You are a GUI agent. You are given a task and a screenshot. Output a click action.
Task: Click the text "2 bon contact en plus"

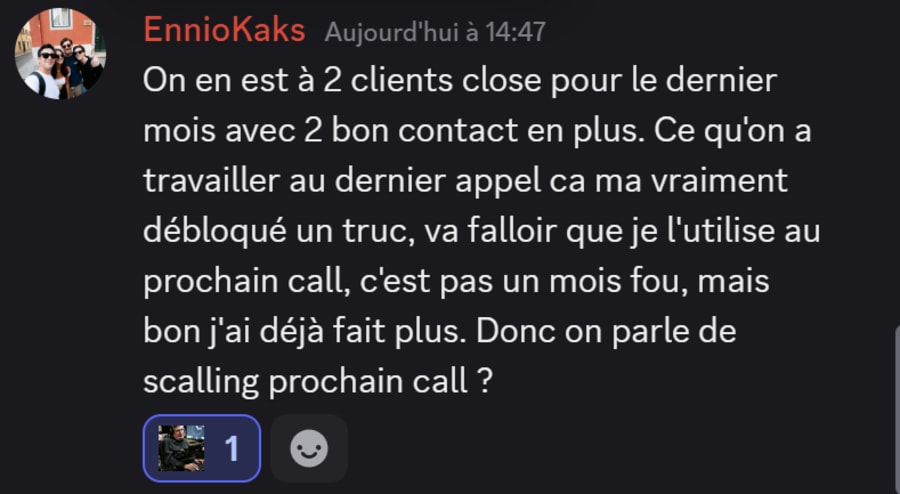point(471,131)
